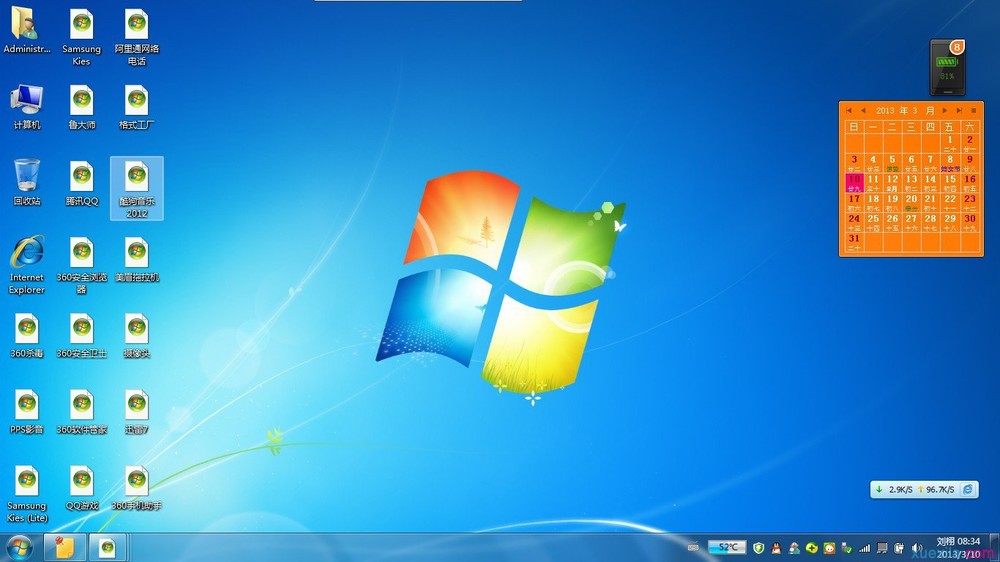1000x562 pixels.
Task: Select date 31 in the calendar gadget
Action: coord(855,242)
